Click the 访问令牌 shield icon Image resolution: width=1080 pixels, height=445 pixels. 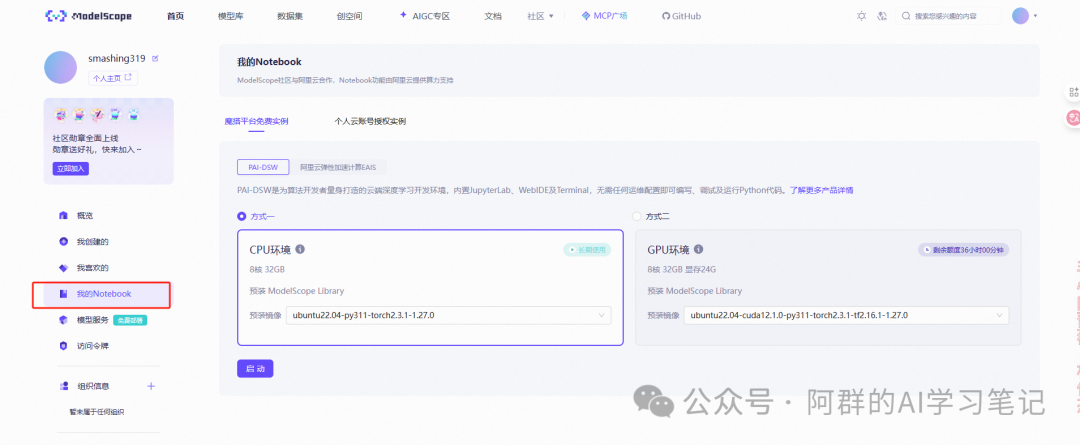pos(63,346)
